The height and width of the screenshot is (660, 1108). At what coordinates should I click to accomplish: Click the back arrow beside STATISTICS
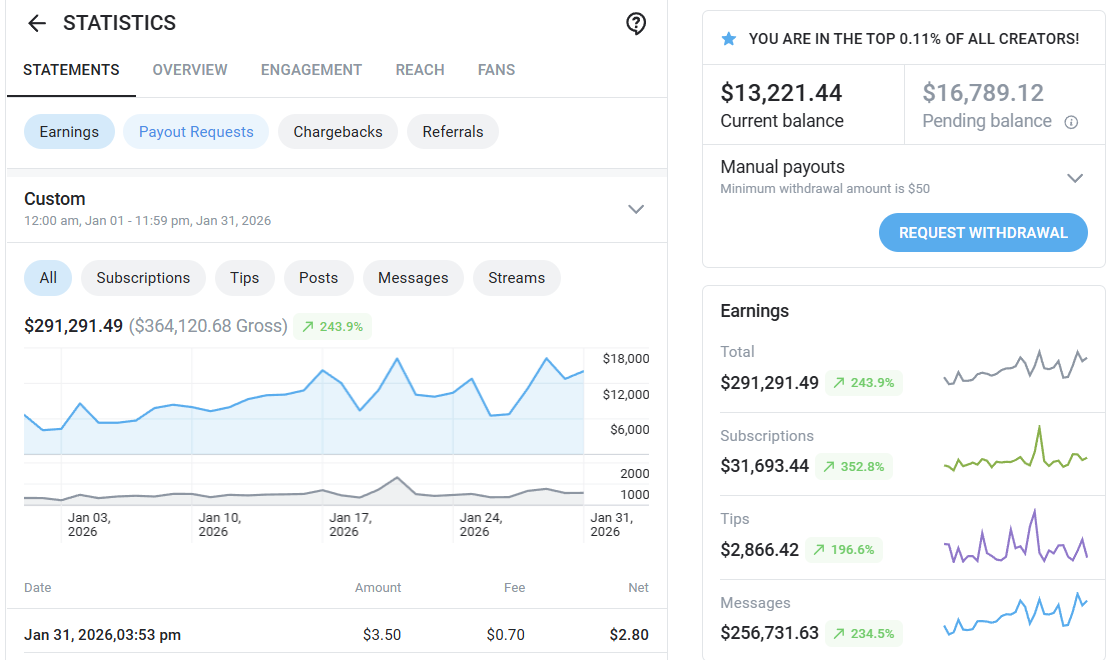tap(37, 23)
